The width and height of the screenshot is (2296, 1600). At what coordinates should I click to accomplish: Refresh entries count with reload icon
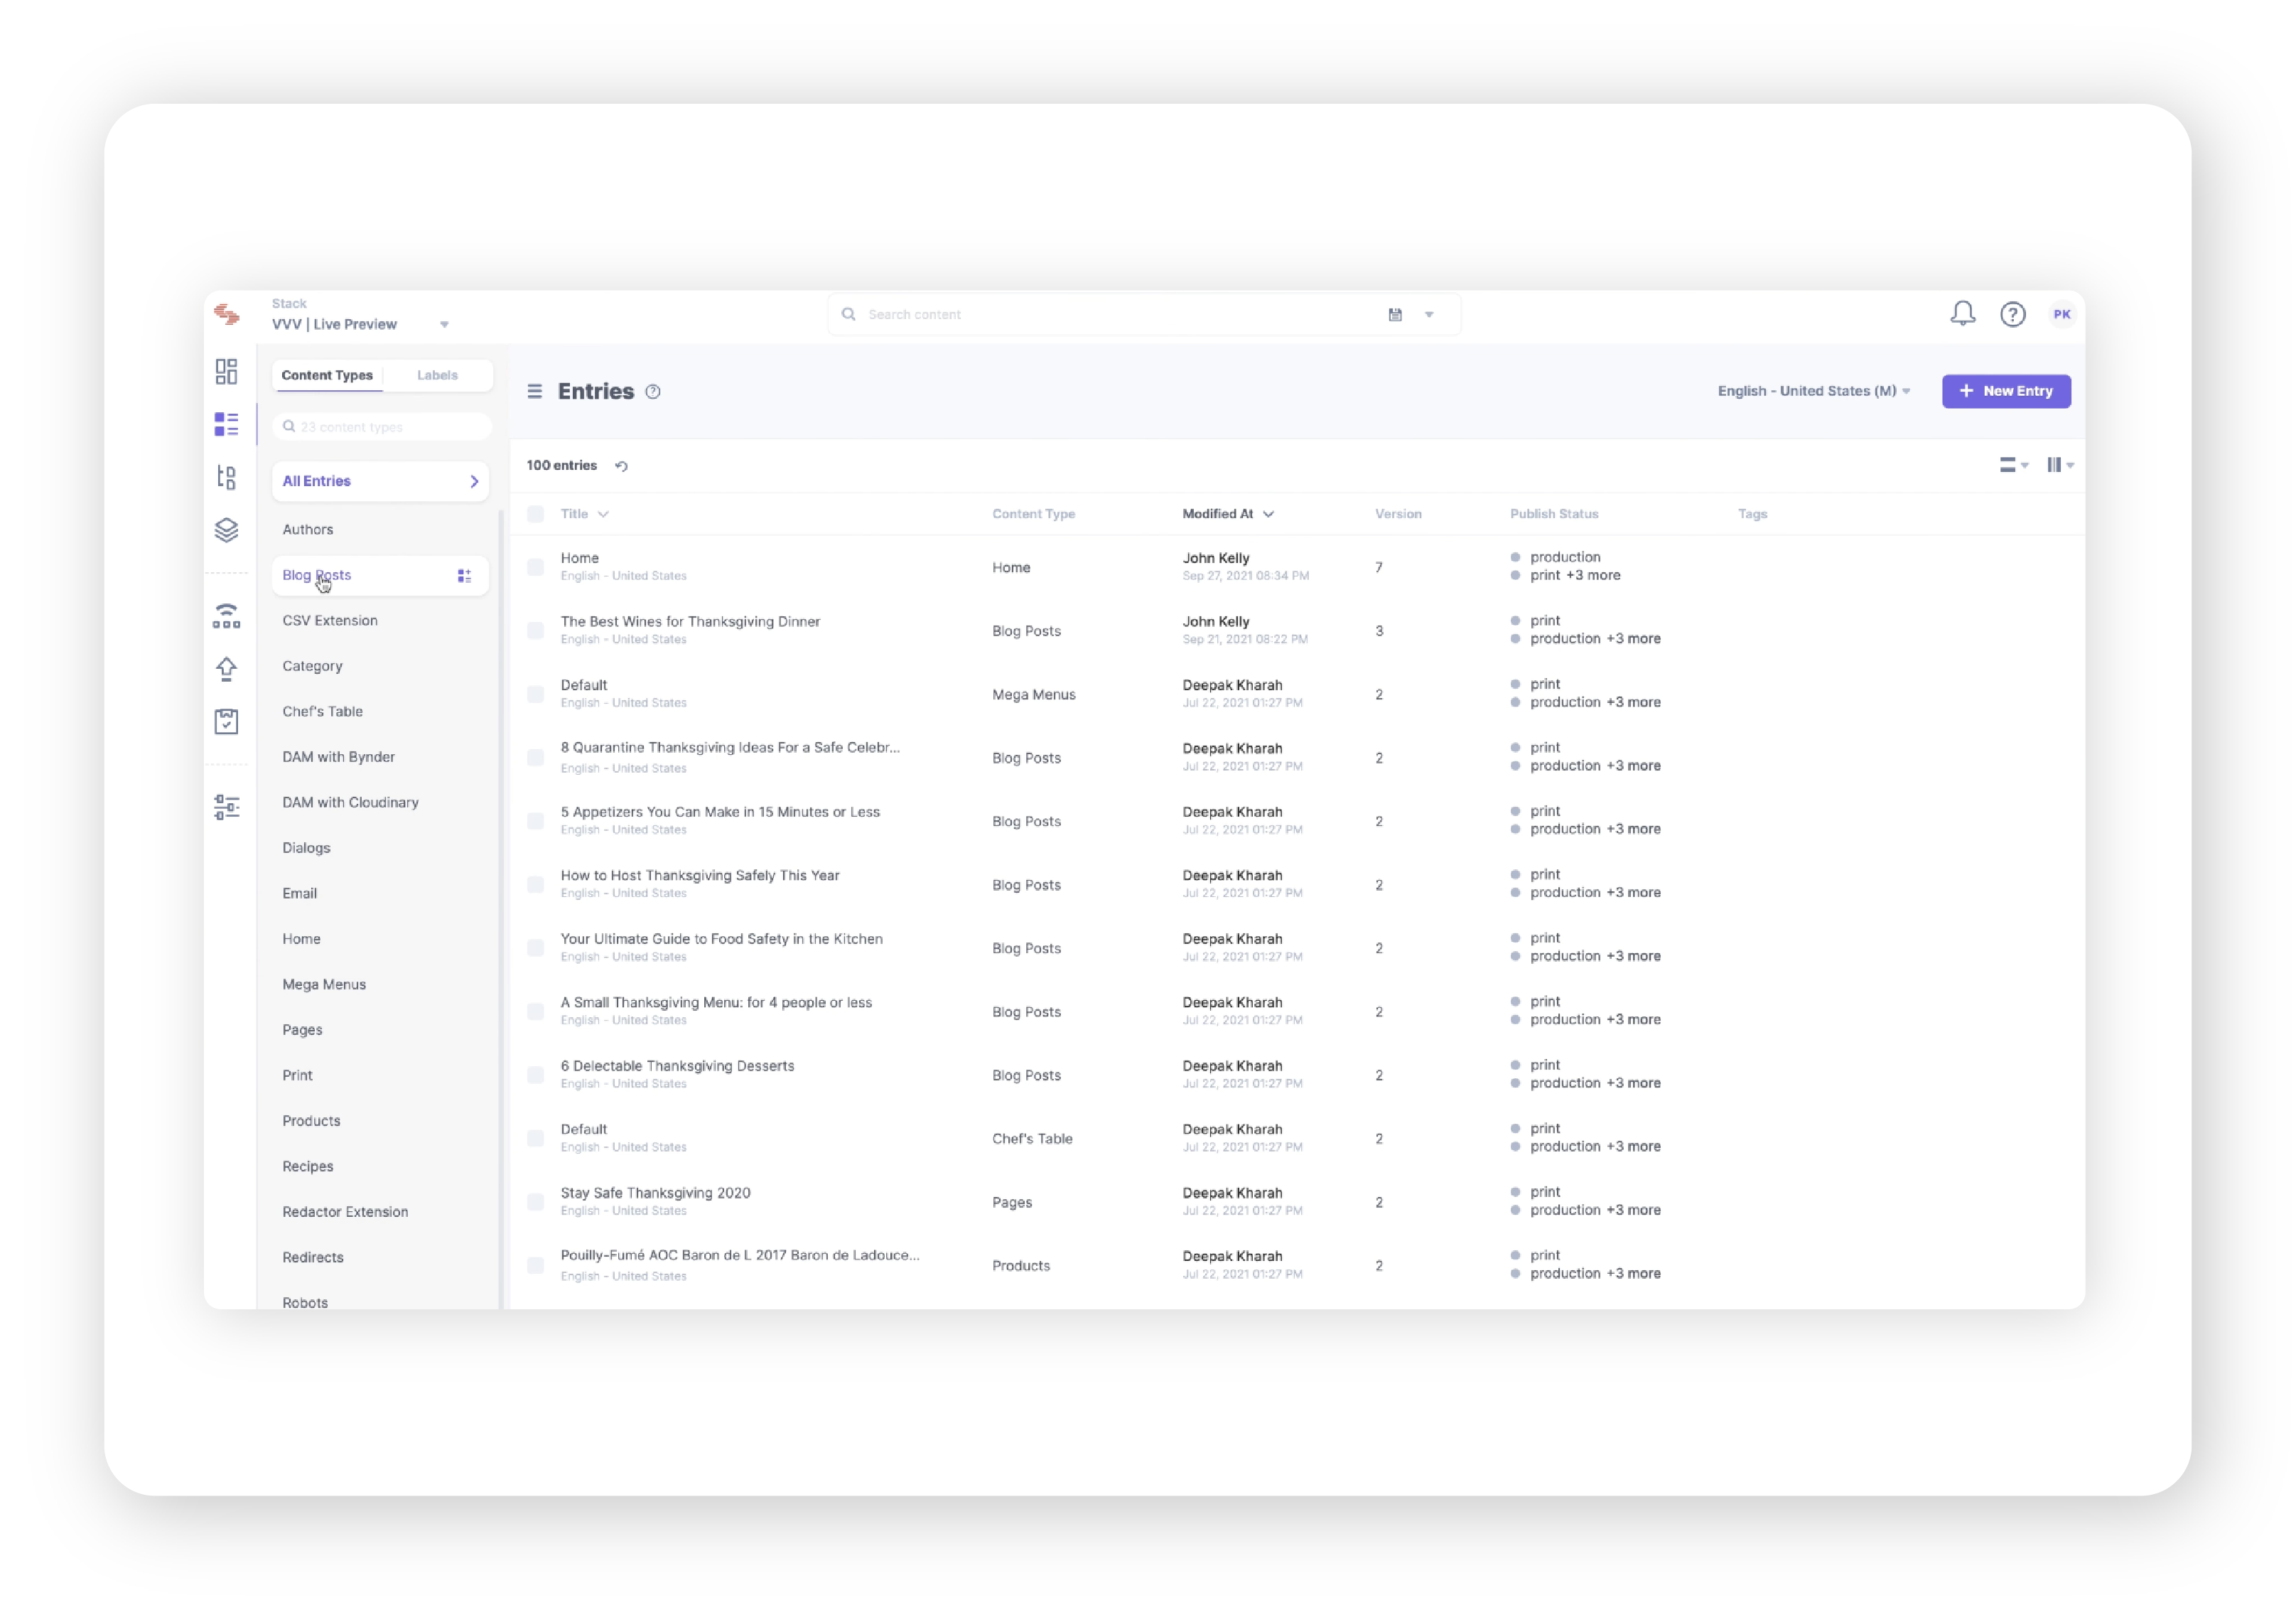[x=621, y=466]
